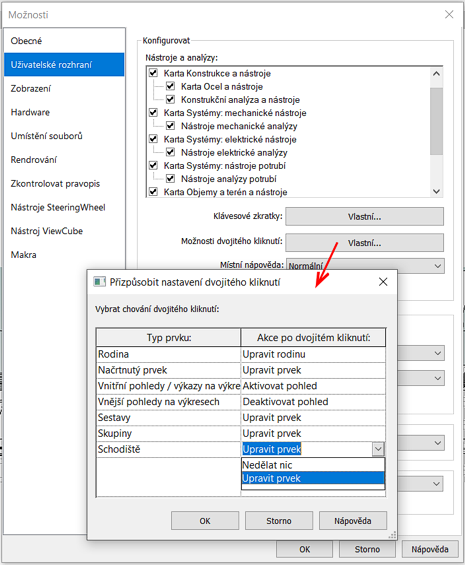Choose Nedělat nic from the dropdown list
The image size is (465, 565).
(x=313, y=465)
